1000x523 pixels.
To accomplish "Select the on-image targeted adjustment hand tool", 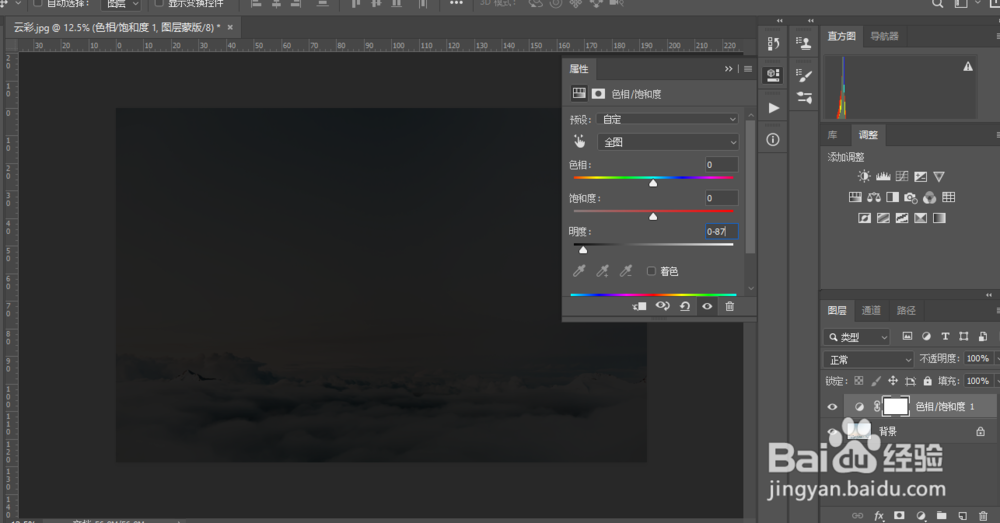I will tap(579, 142).
